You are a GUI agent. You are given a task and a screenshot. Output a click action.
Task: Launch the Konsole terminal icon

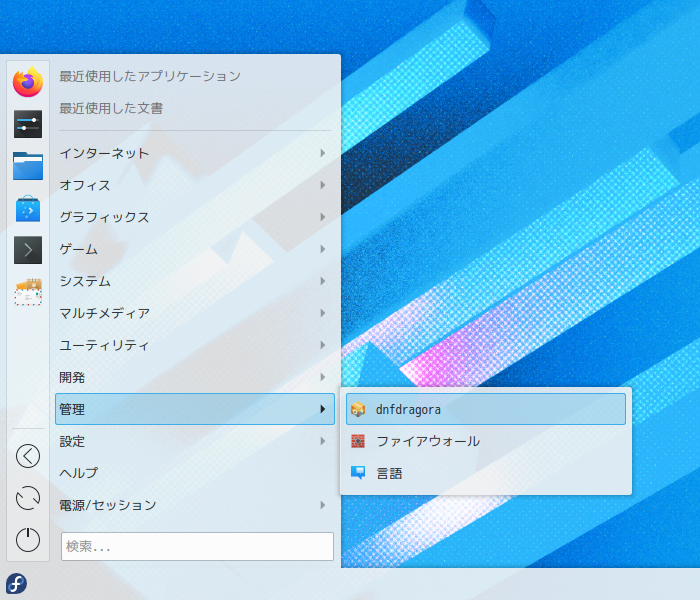(x=28, y=250)
